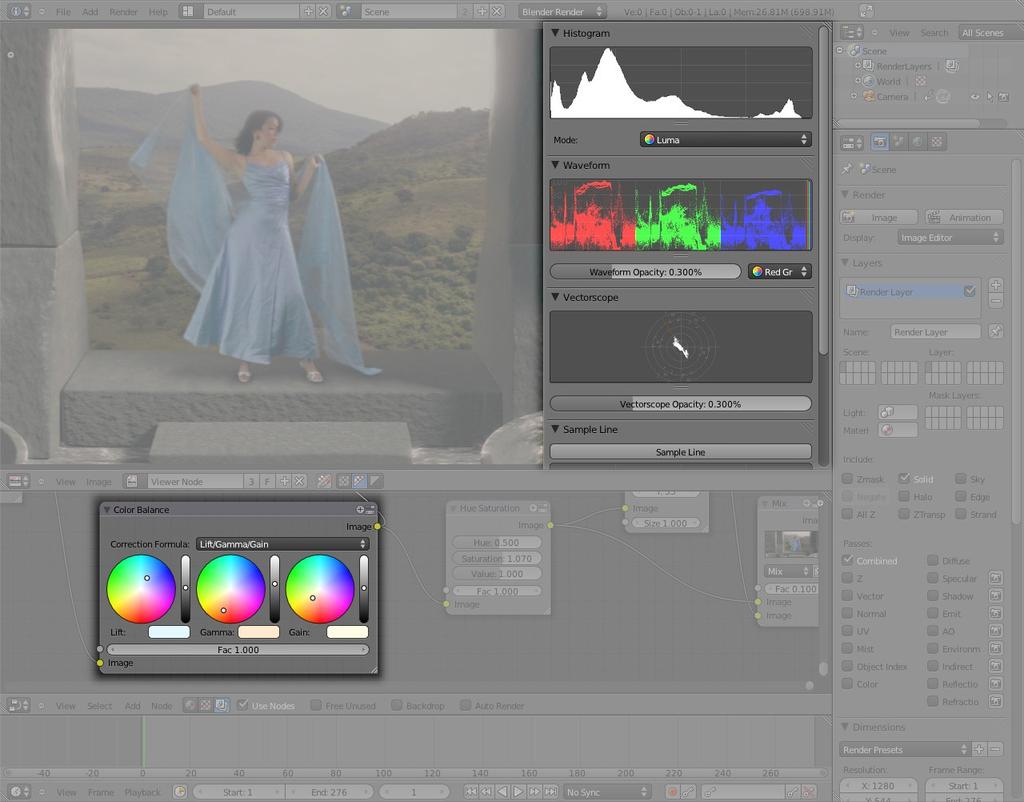1024x802 pixels.
Task: Adjust the Waveform Opacity slider
Action: [645, 272]
